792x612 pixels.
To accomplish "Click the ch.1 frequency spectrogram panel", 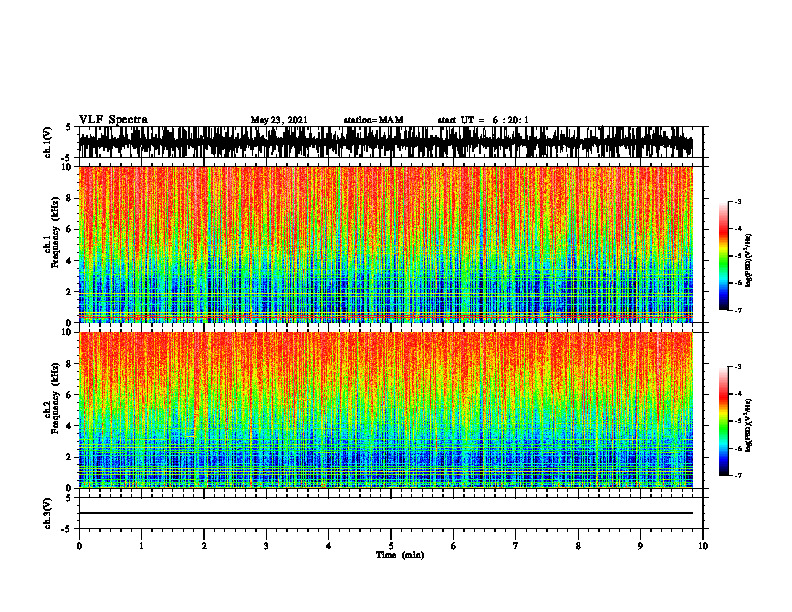I will [x=386, y=244].
